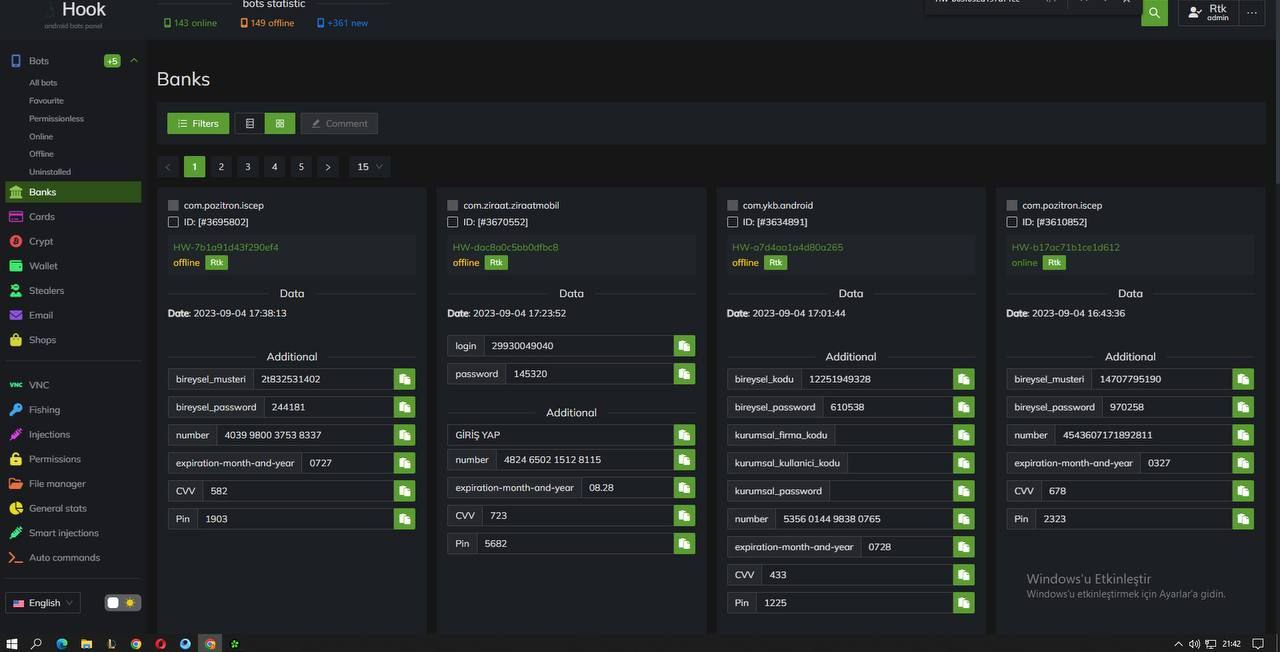Open the 15 per page dropdown
This screenshot has height=652, width=1280.
pyautogui.click(x=369, y=167)
